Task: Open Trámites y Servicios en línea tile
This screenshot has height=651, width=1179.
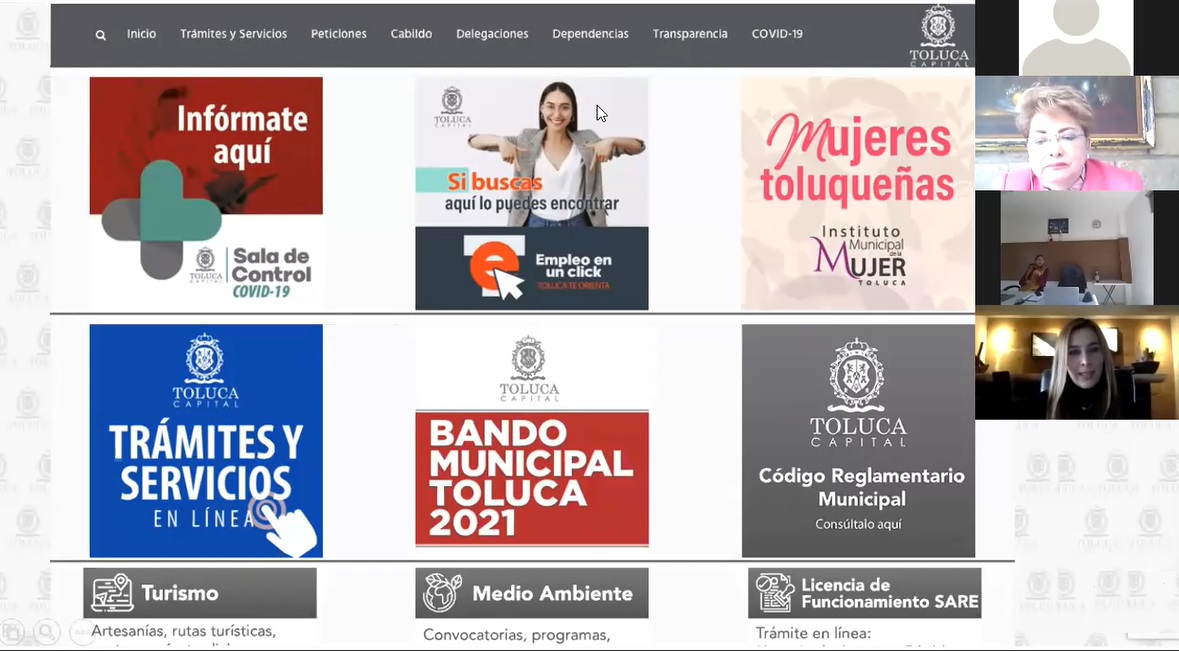Action: pyautogui.click(x=206, y=441)
